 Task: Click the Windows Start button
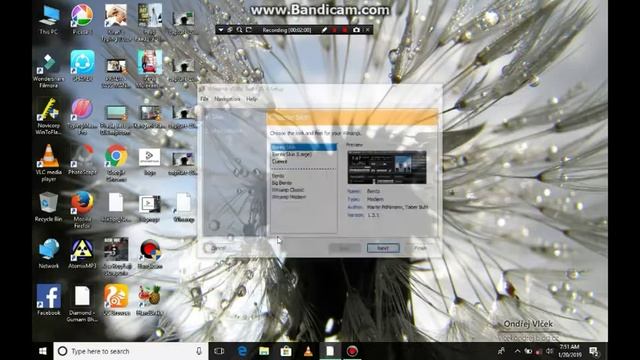coord(42,351)
